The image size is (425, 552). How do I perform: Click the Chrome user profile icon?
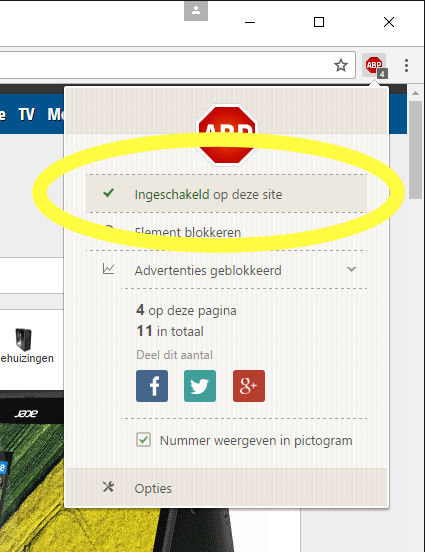click(x=196, y=11)
